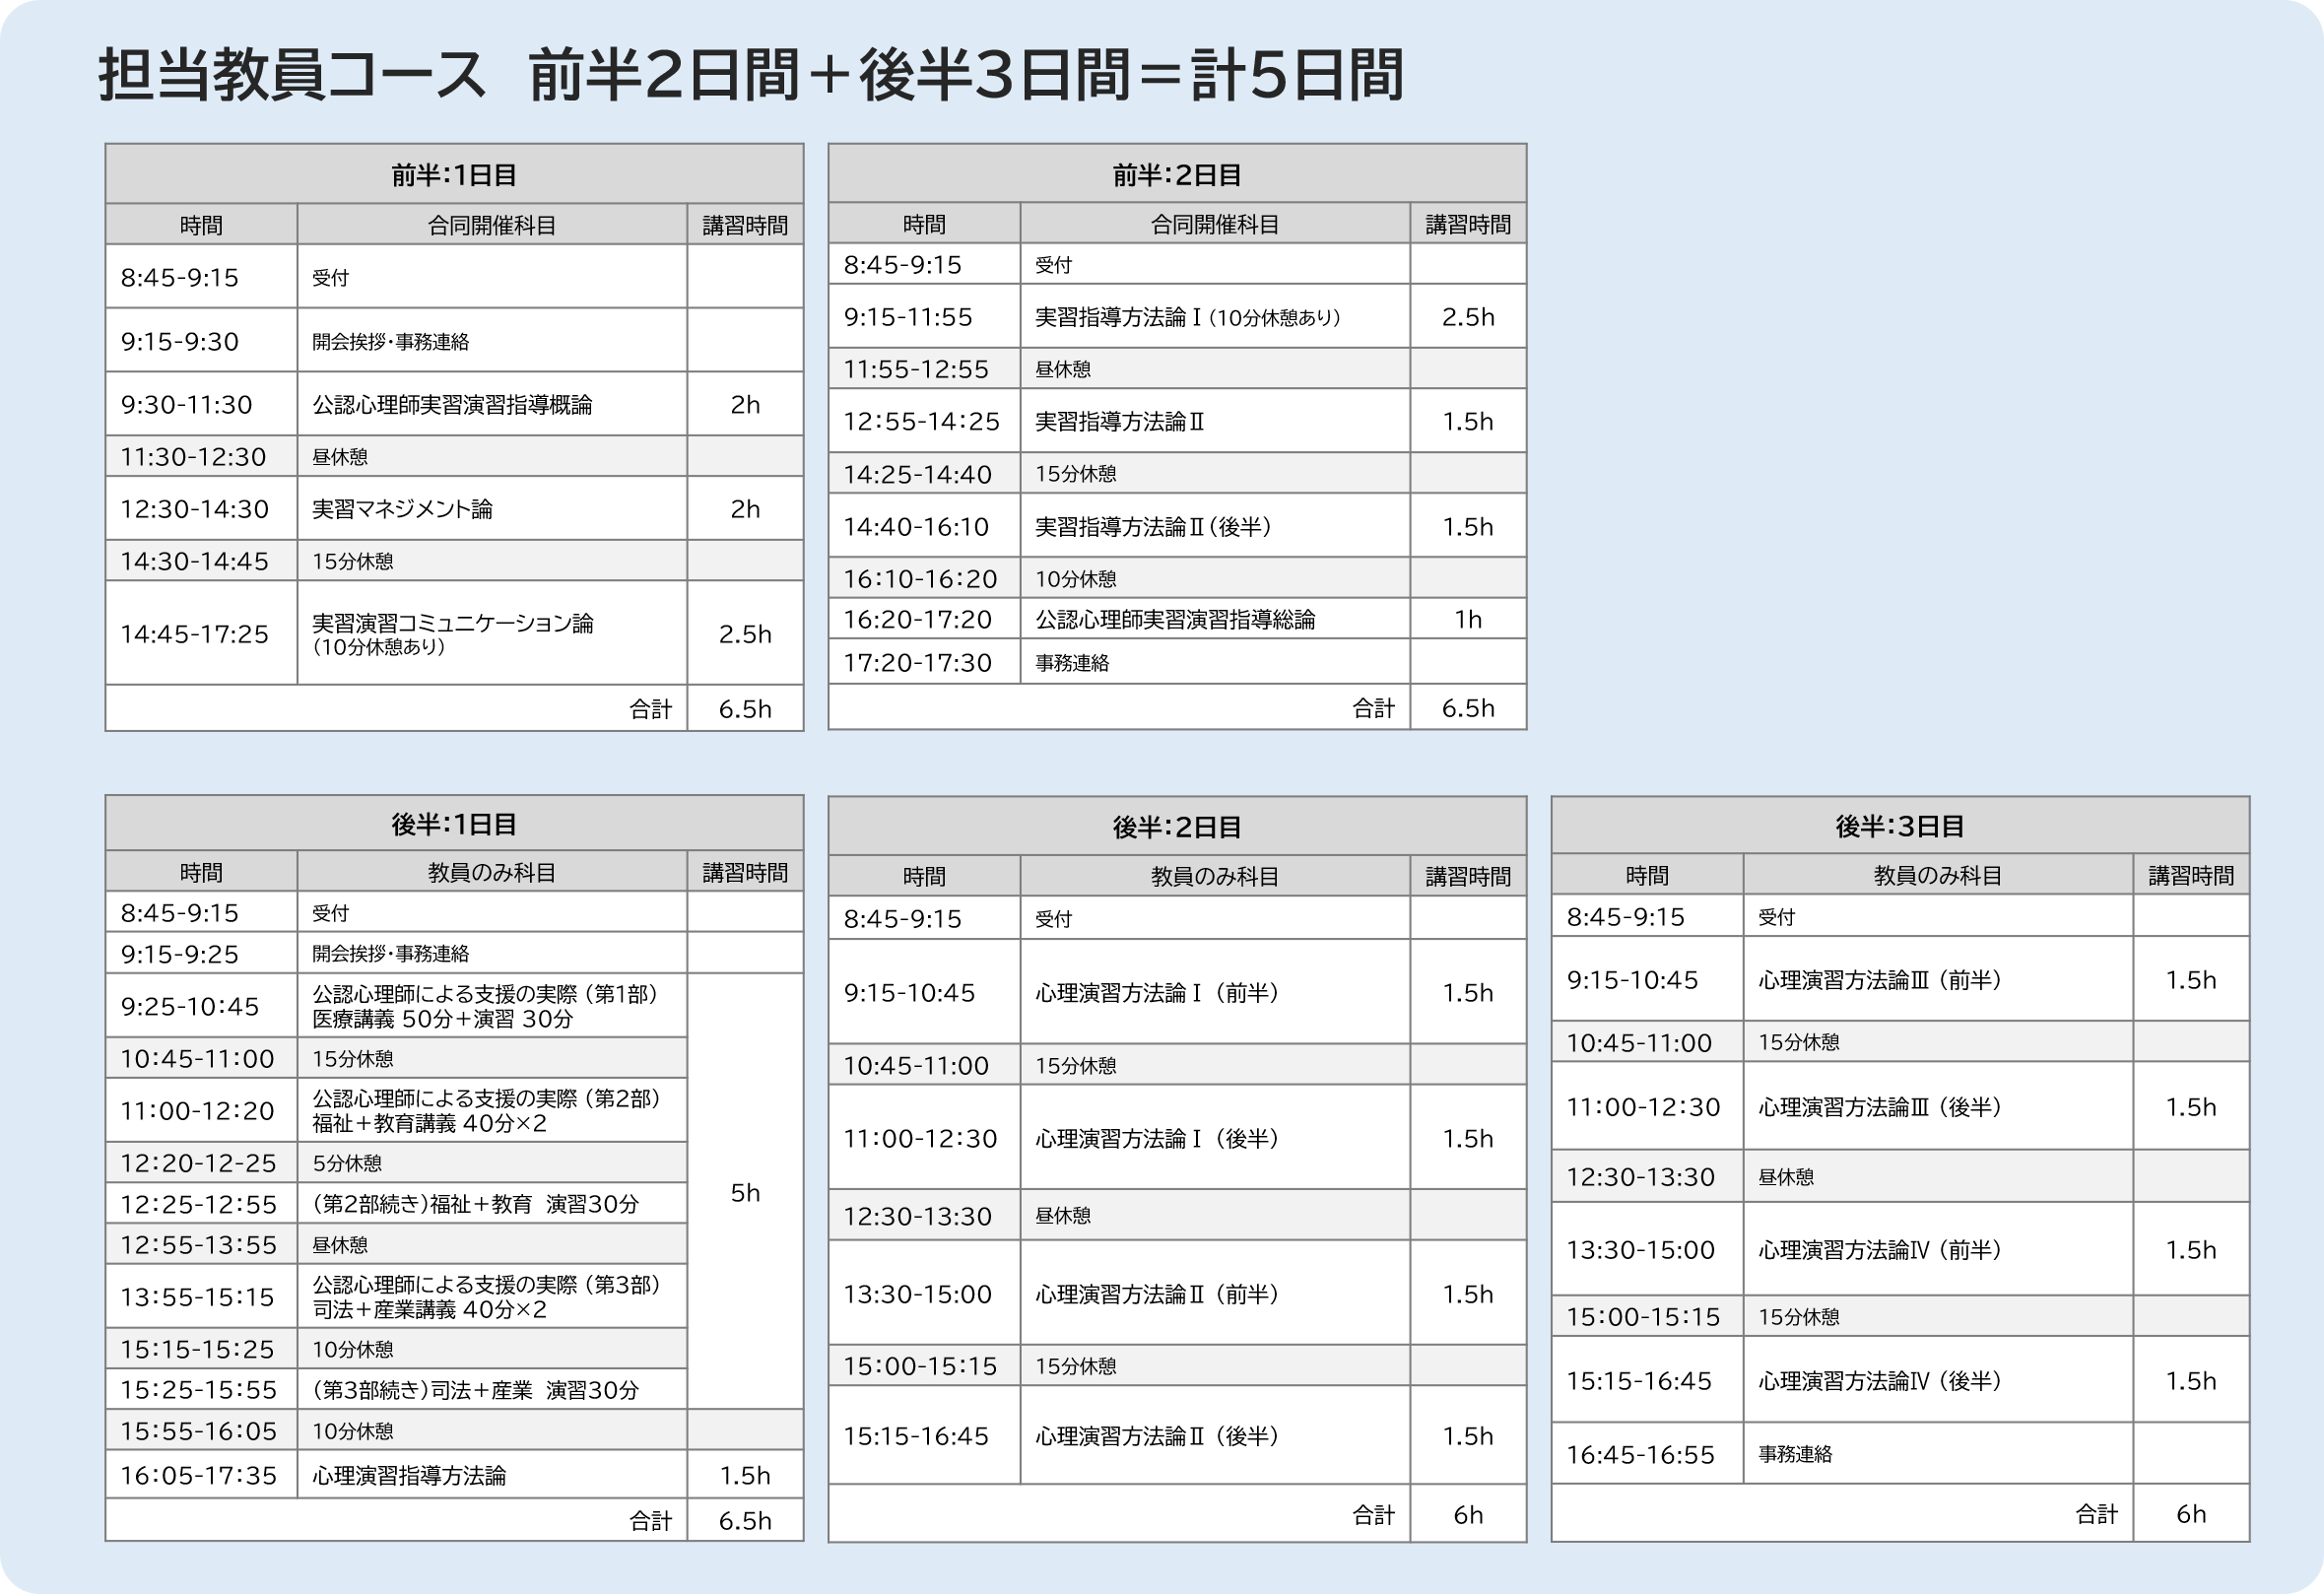Click the 9:30-11:30 time cell
This screenshot has width=2324, height=1594.
[201, 404]
